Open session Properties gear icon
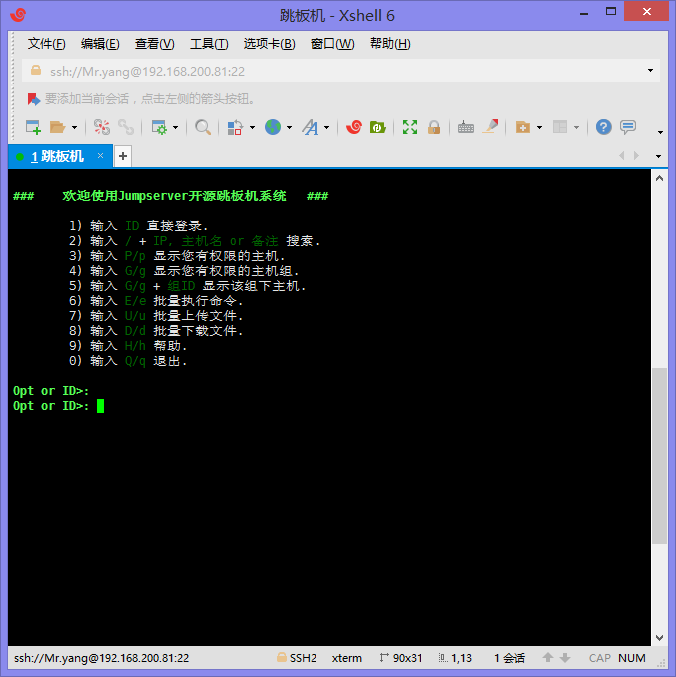 159,127
